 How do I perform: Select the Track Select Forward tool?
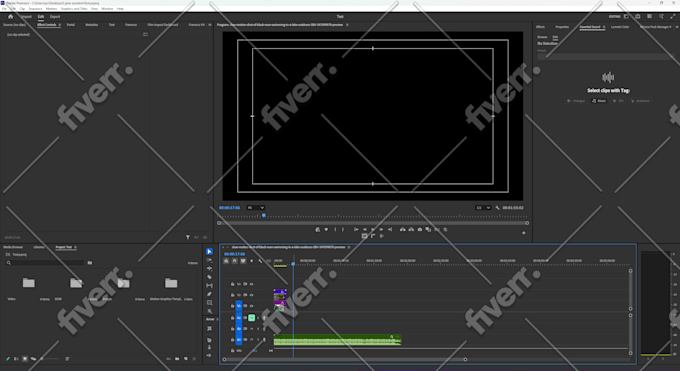click(209, 260)
